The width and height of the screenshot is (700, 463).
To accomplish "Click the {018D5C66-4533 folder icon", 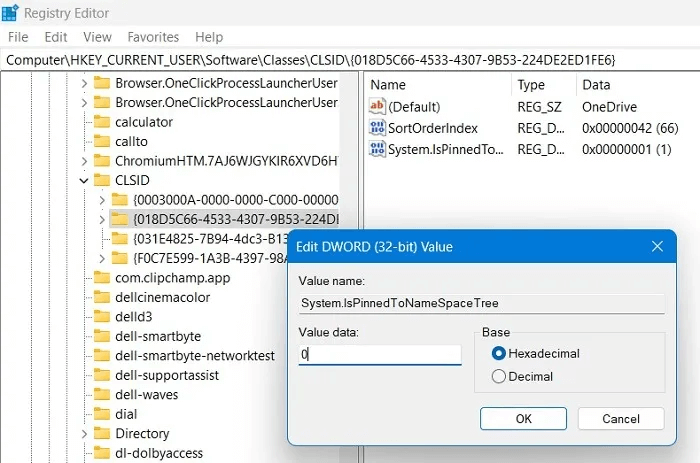I will click(x=120, y=219).
